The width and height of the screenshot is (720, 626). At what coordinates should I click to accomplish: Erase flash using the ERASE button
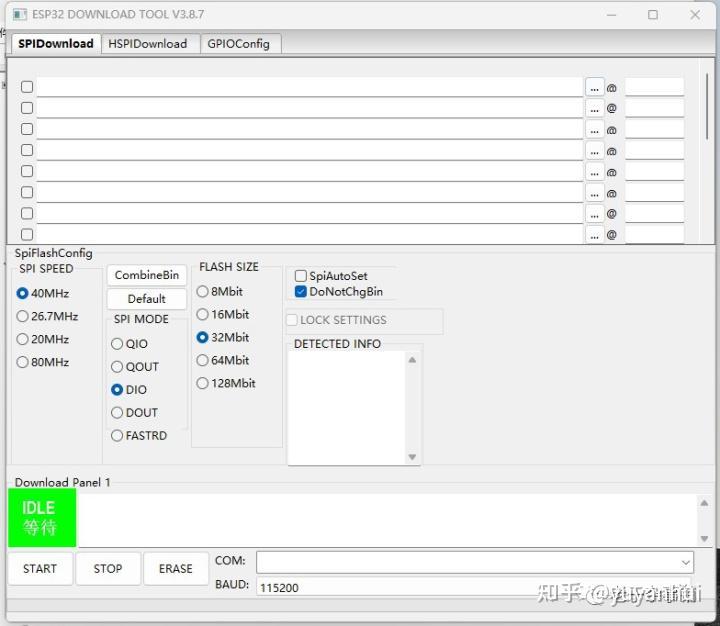[x=176, y=569]
